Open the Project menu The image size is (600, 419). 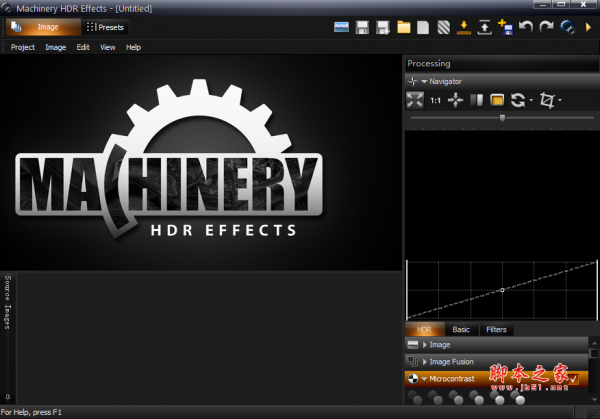click(22, 47)
